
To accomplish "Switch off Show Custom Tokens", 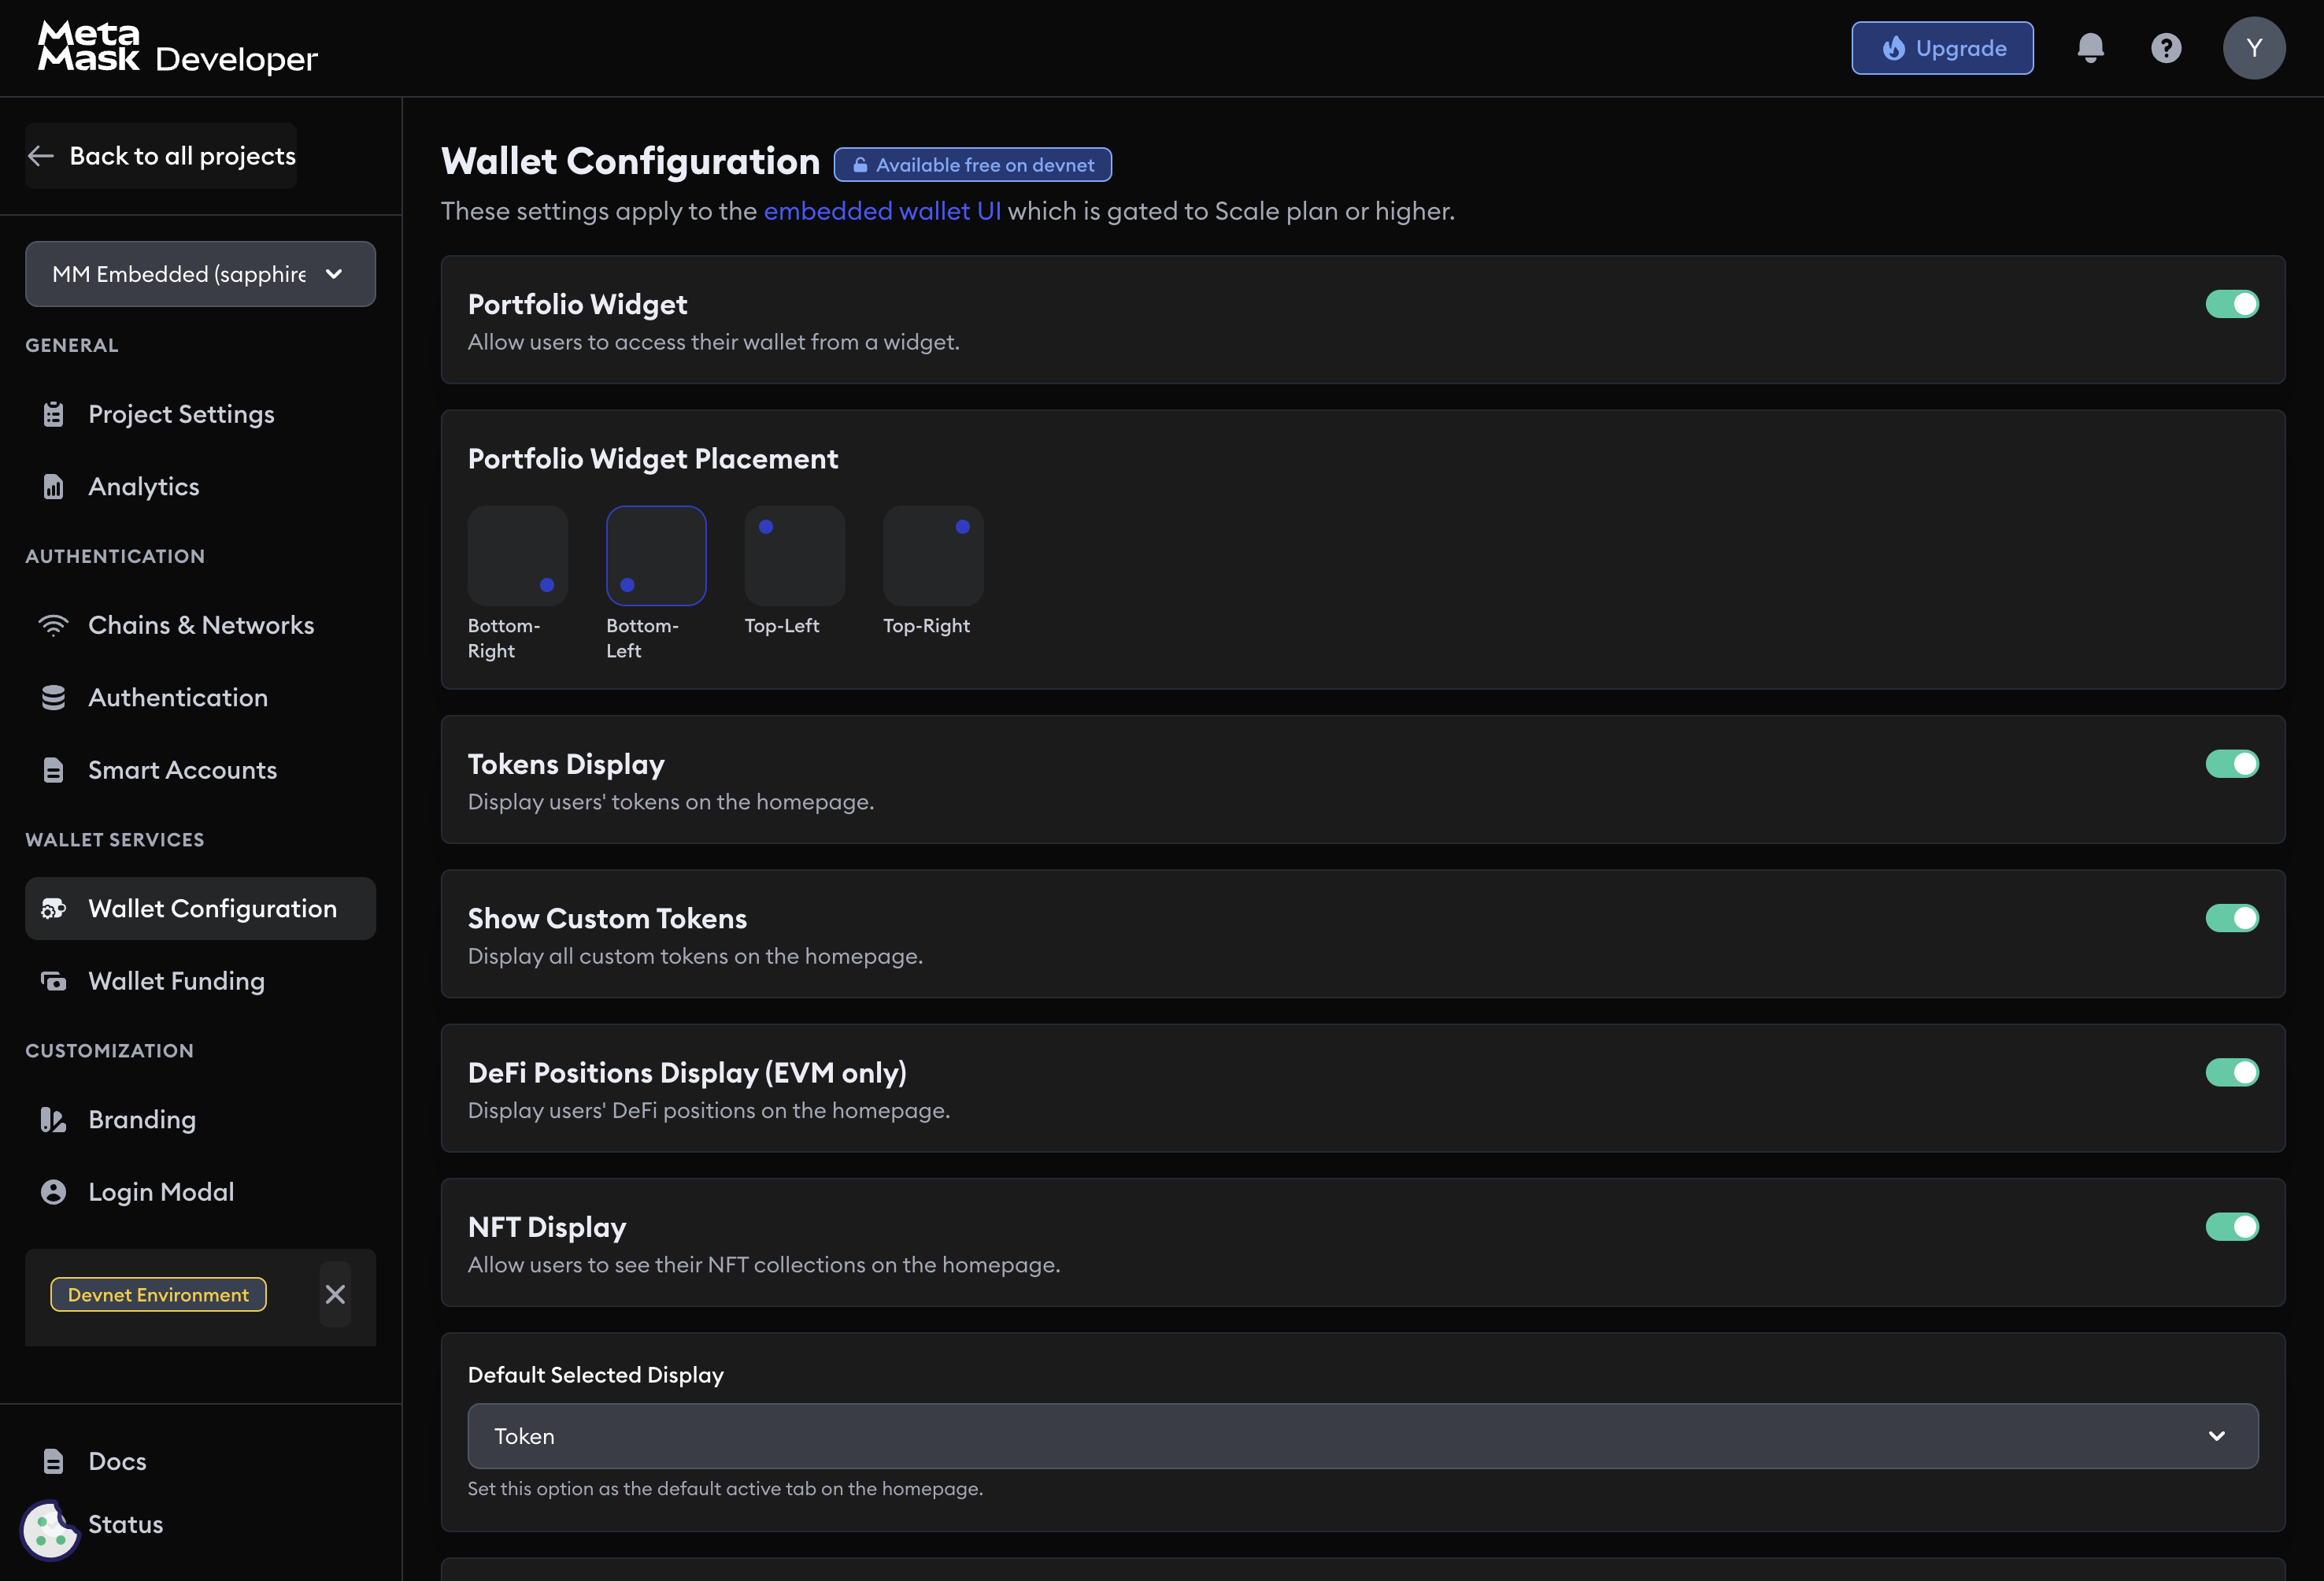I will point(2231,918).
